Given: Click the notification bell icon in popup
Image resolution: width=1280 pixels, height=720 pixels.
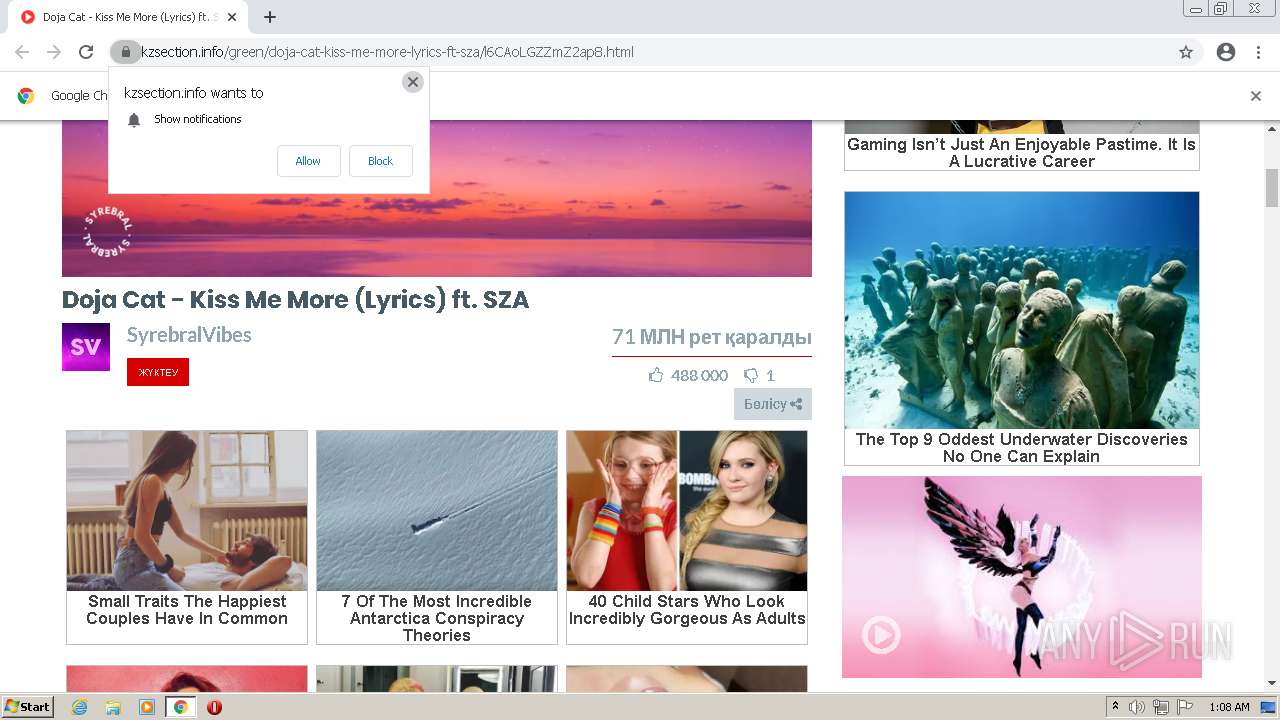Looking at the screenshot, I should [x=134, y=120].
